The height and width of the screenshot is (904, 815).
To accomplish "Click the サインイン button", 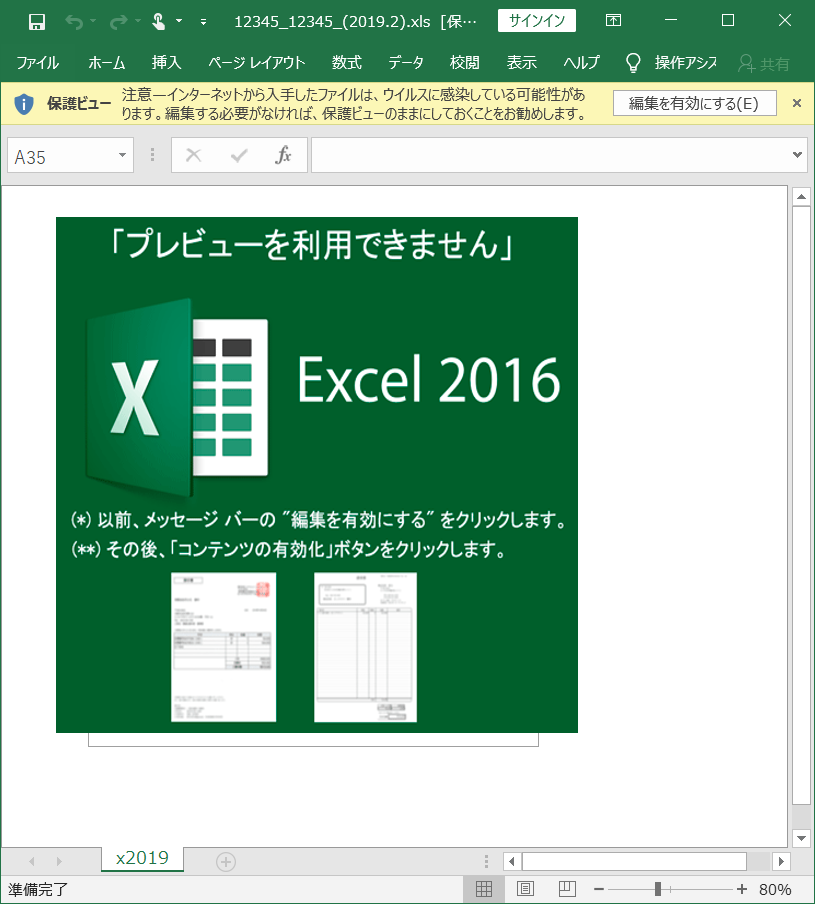I will [537, 21].
